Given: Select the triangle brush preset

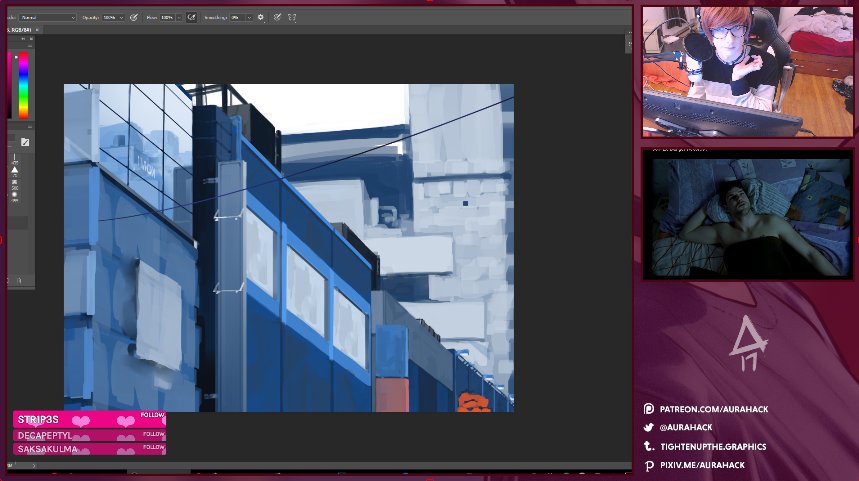Looking at the screenshot, I should 14,170.
